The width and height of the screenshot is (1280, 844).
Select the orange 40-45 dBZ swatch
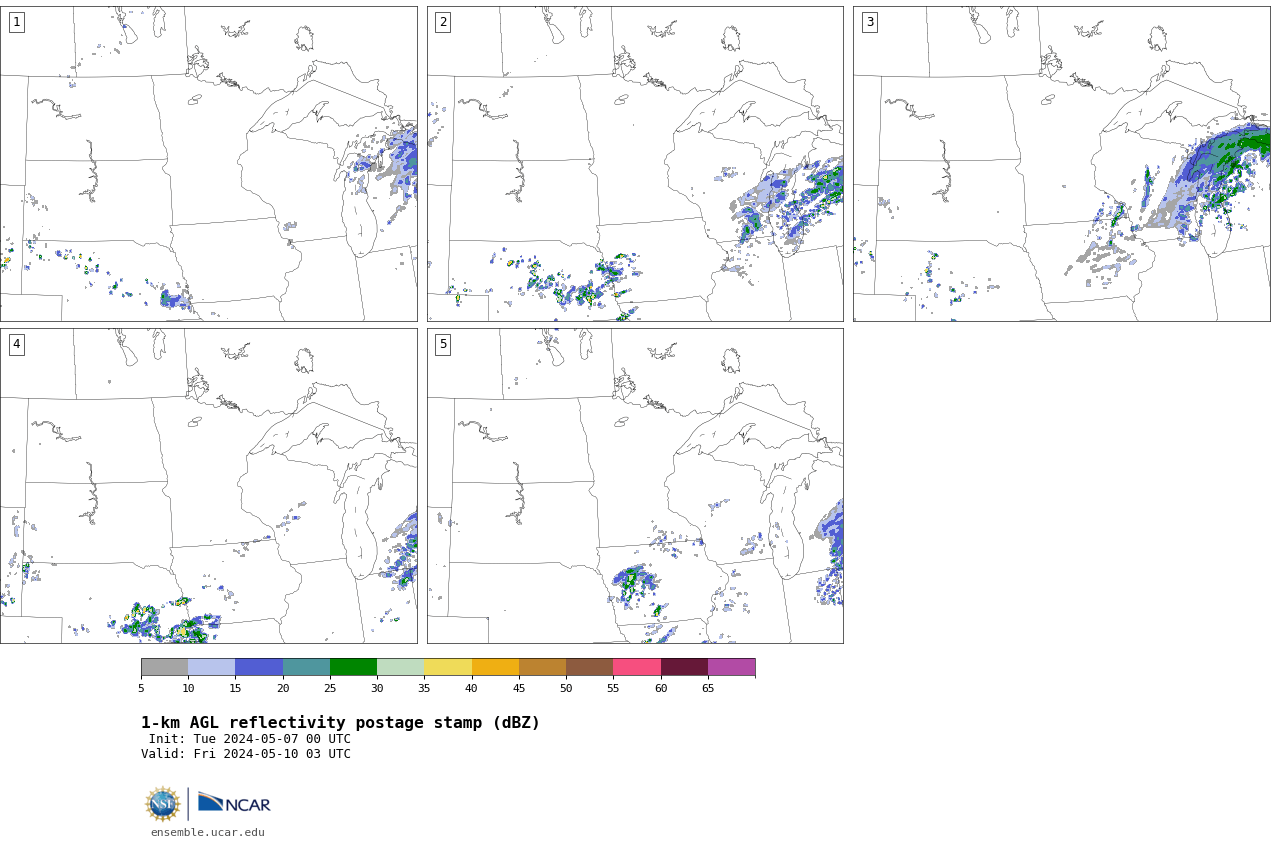[495, 667]
